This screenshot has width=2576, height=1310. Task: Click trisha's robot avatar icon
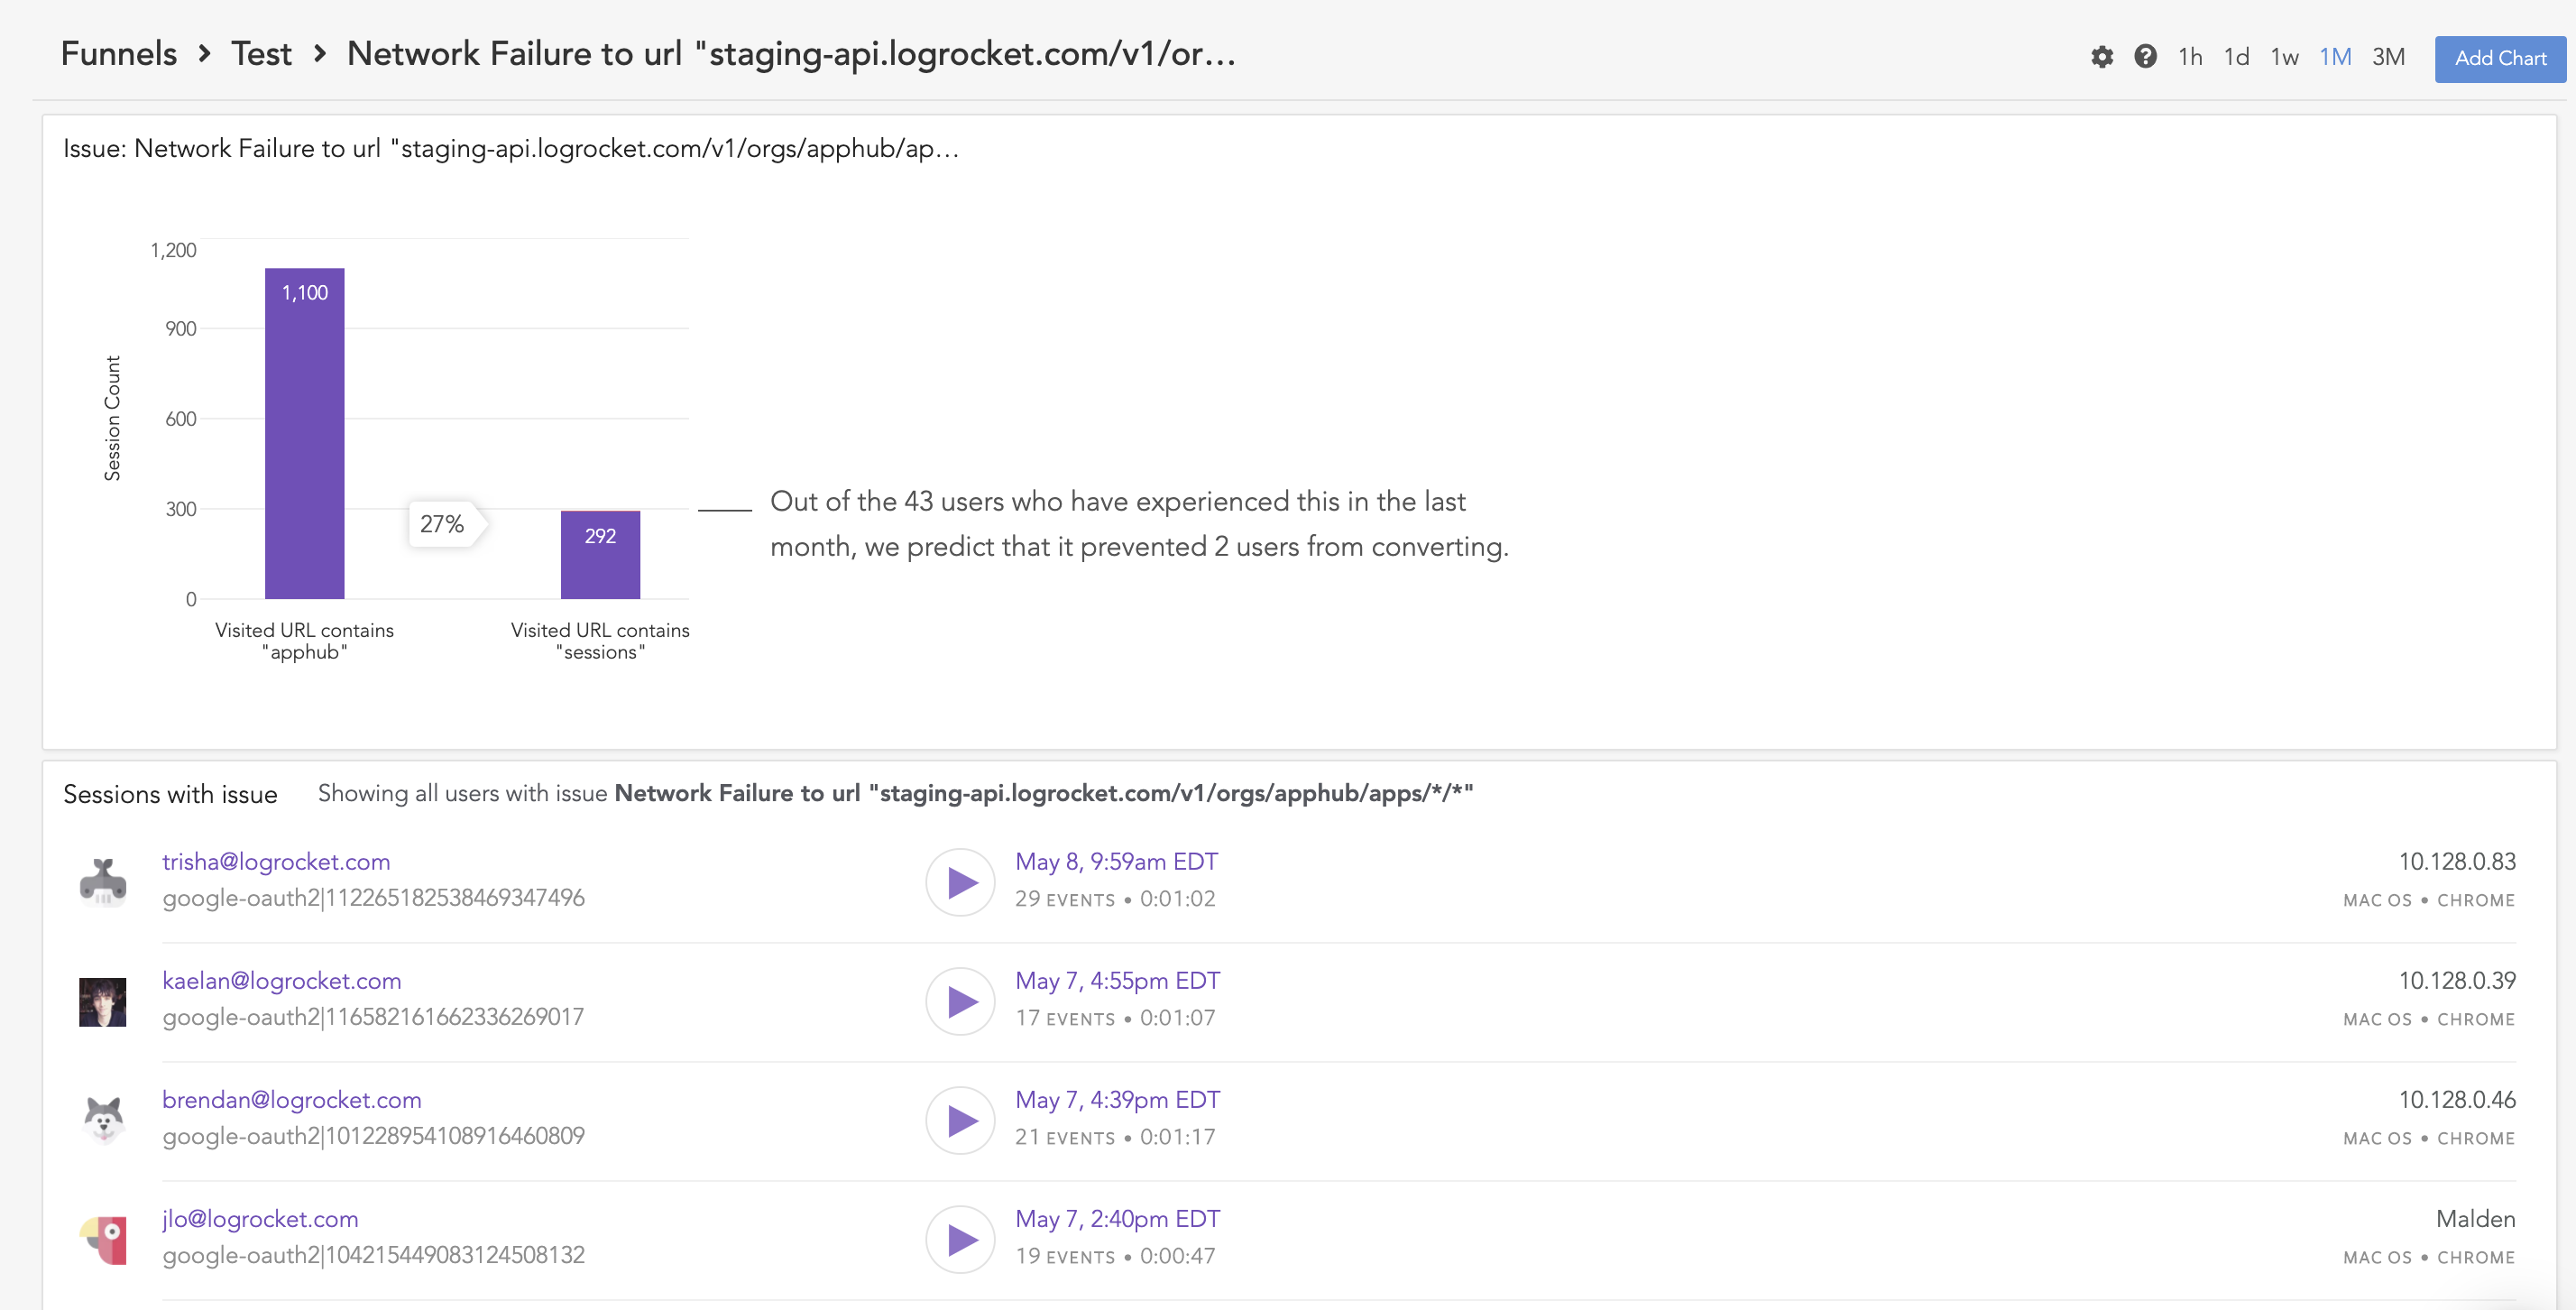[103, 882]
